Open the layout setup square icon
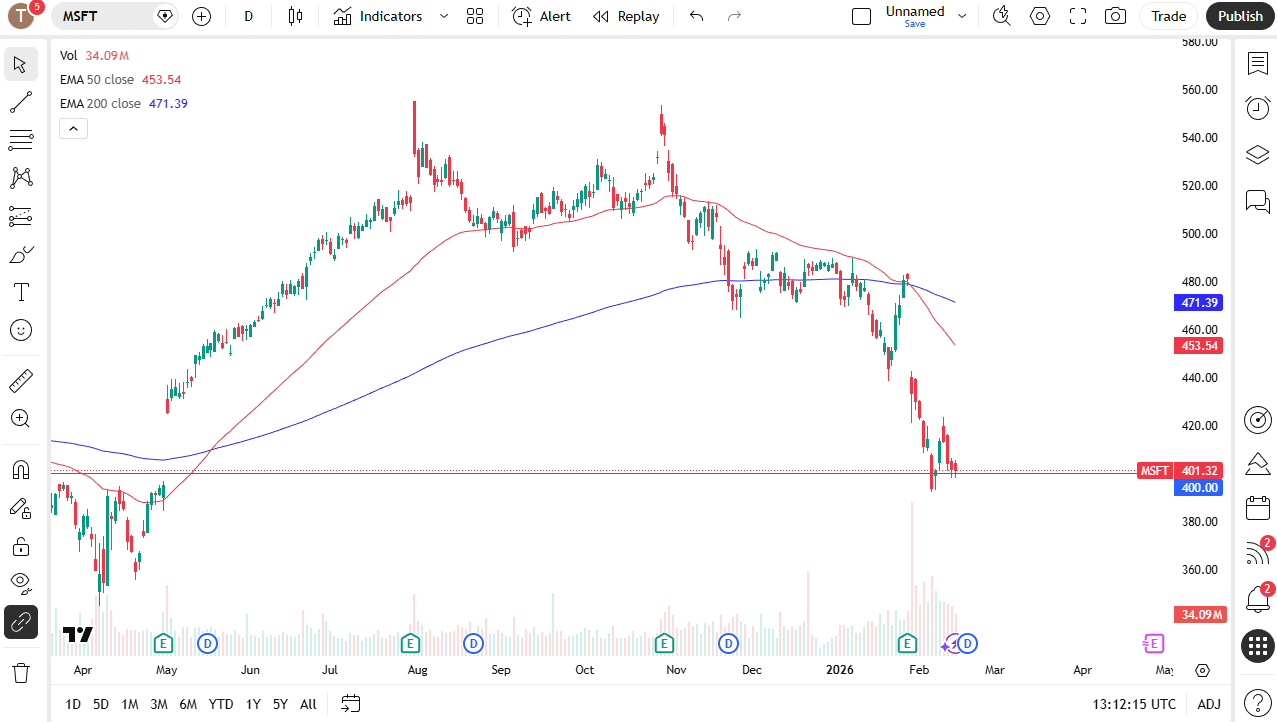The image size is (1277, 722). [x=861, y=16]
